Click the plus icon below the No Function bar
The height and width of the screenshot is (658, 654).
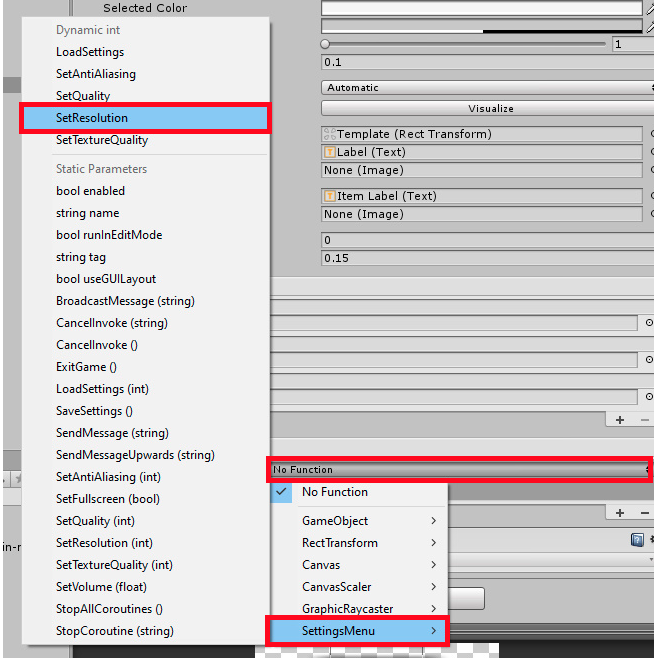click(x=620, y=512)
